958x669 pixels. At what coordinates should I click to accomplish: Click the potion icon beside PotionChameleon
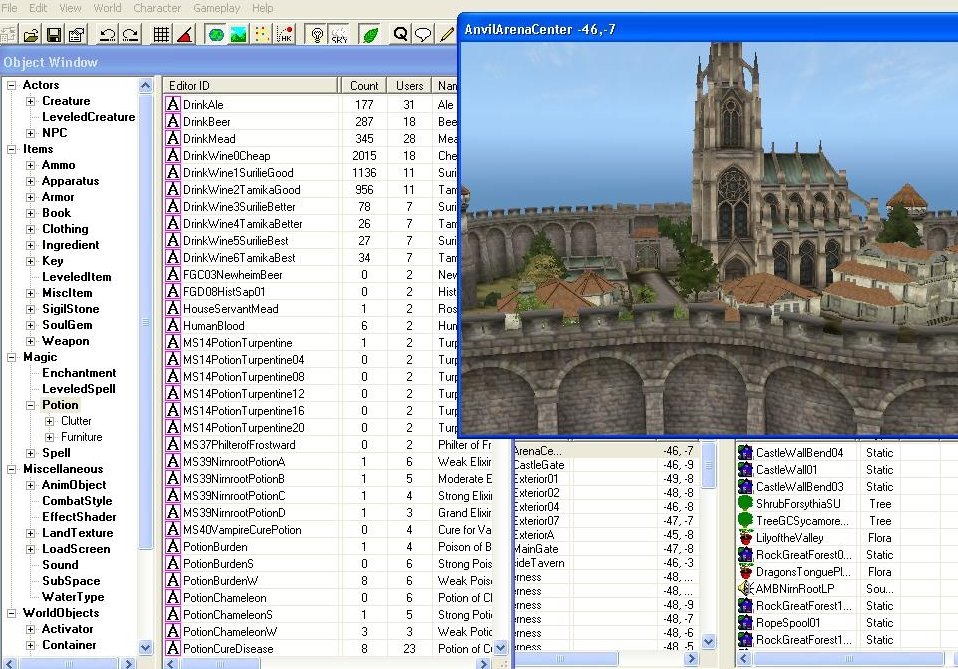coord(173,598)
